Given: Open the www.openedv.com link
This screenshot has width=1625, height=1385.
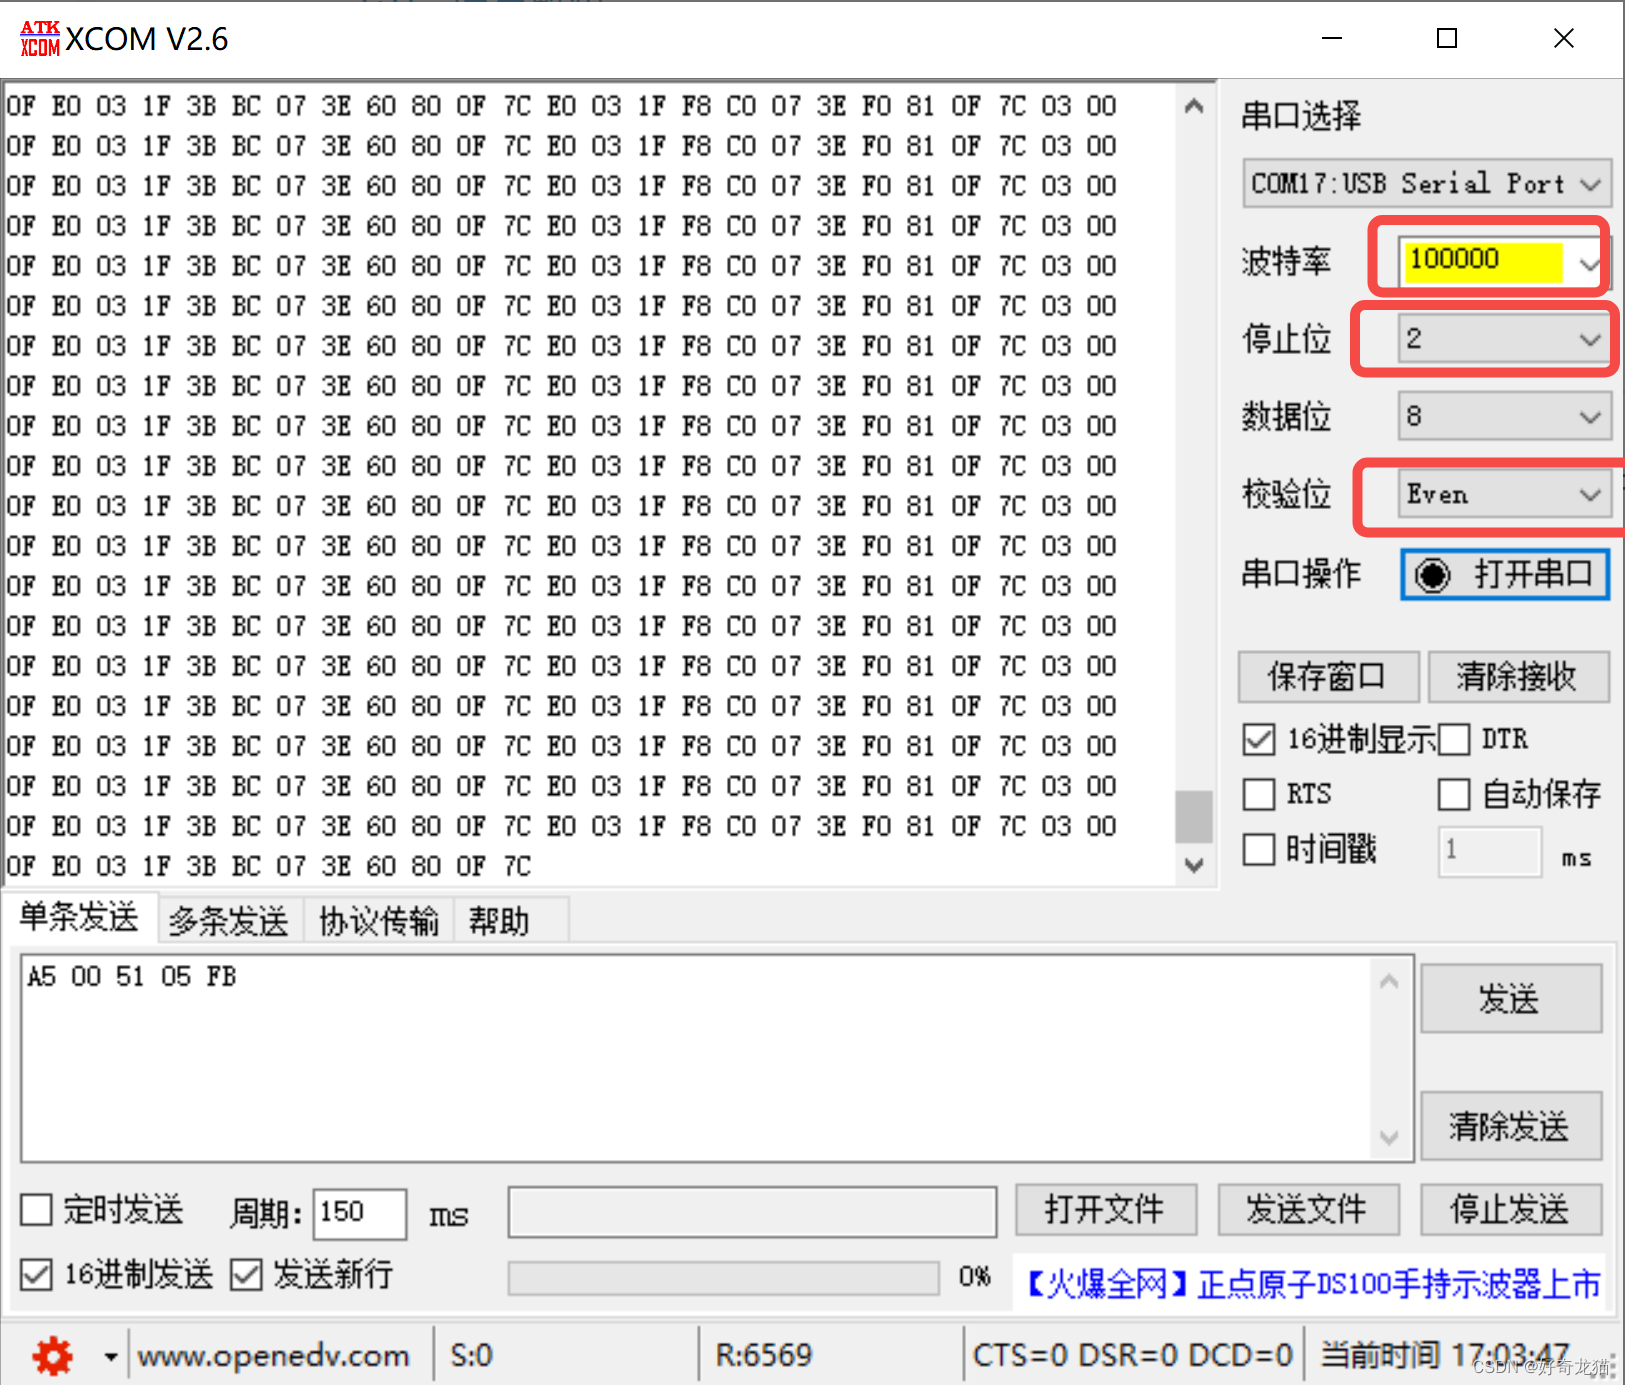Looking at the screenshot, I should (272, 1355).
